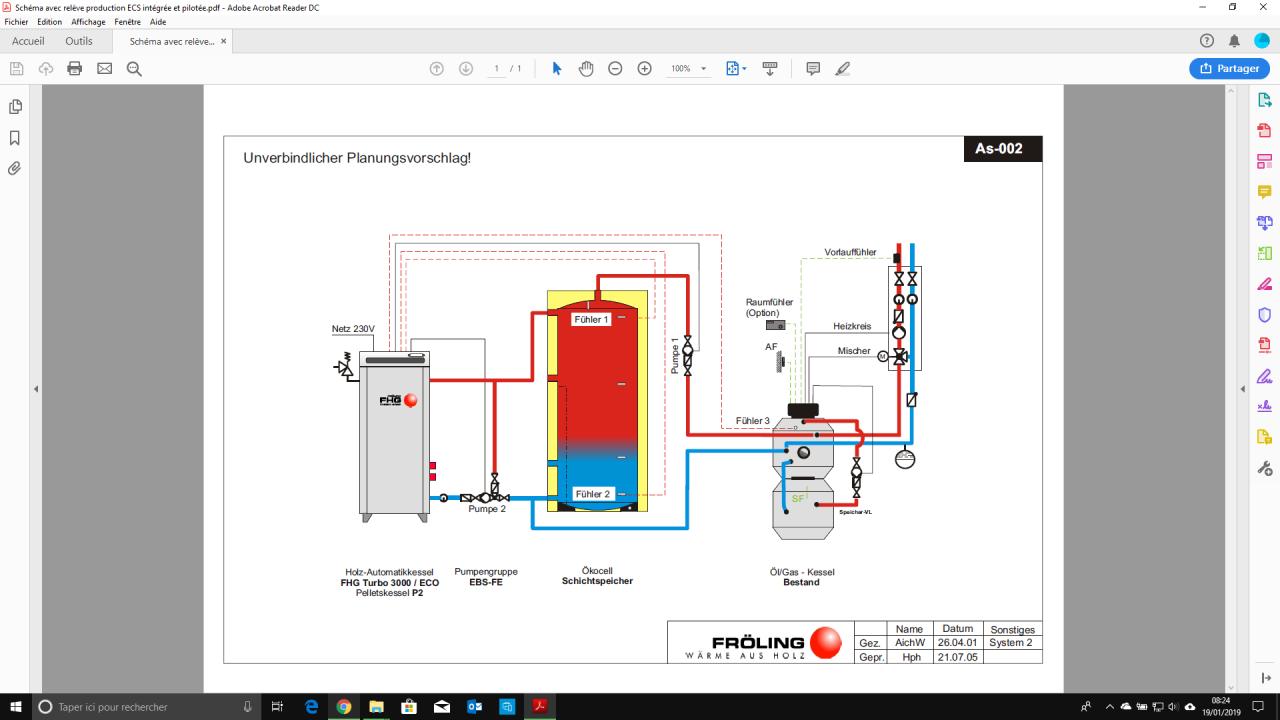
Task: Zoom in with the plus icon
Action: click(x=644, y=69)
